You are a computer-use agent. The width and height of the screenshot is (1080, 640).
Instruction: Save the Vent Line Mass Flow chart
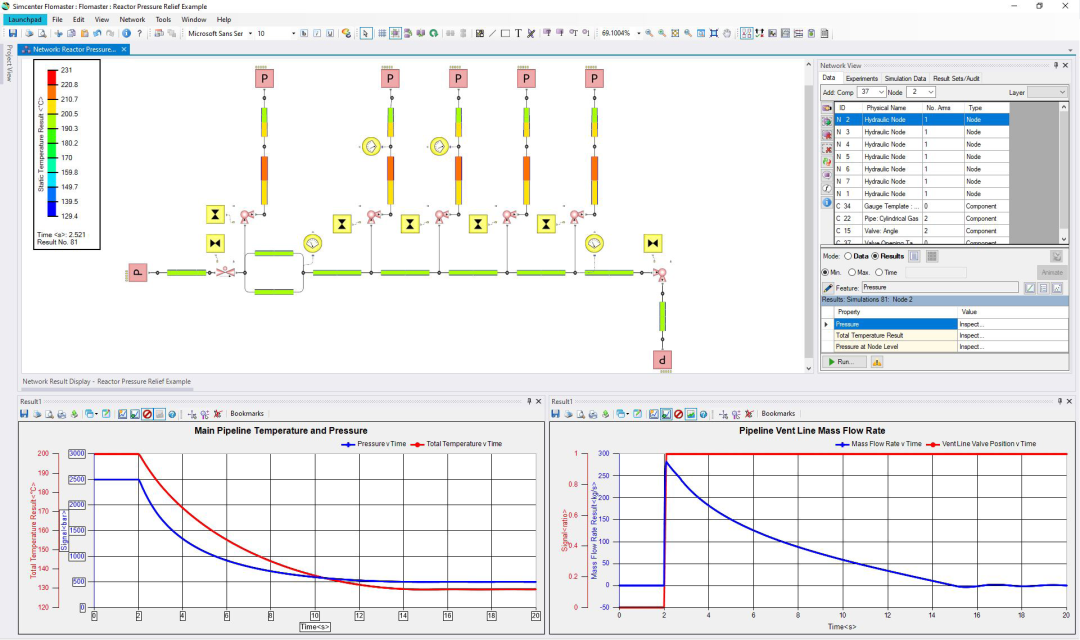pyautogui.click(x=555, y=414)
